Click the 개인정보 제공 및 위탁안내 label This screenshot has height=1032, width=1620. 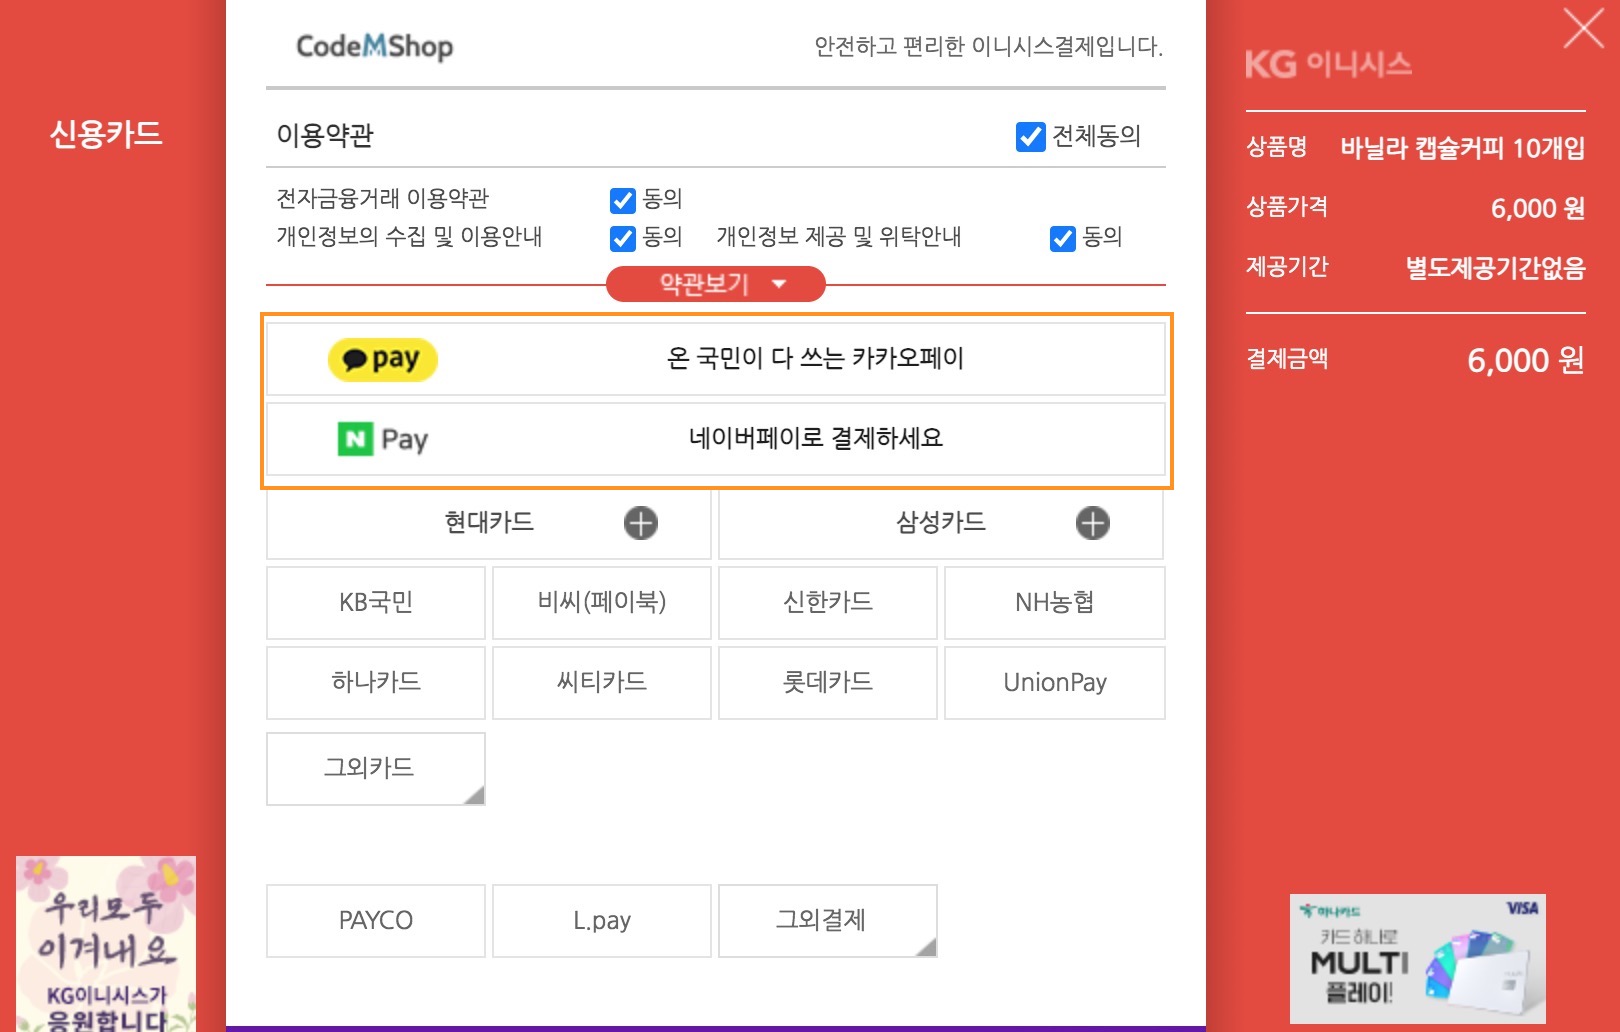[839, 237]
